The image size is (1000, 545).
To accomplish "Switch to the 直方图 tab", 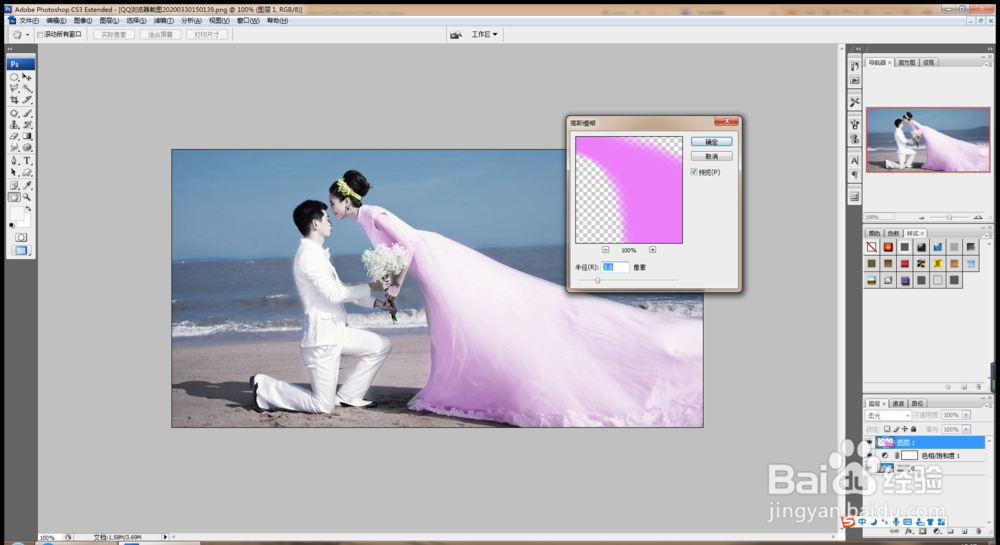I will pos(906,62).
